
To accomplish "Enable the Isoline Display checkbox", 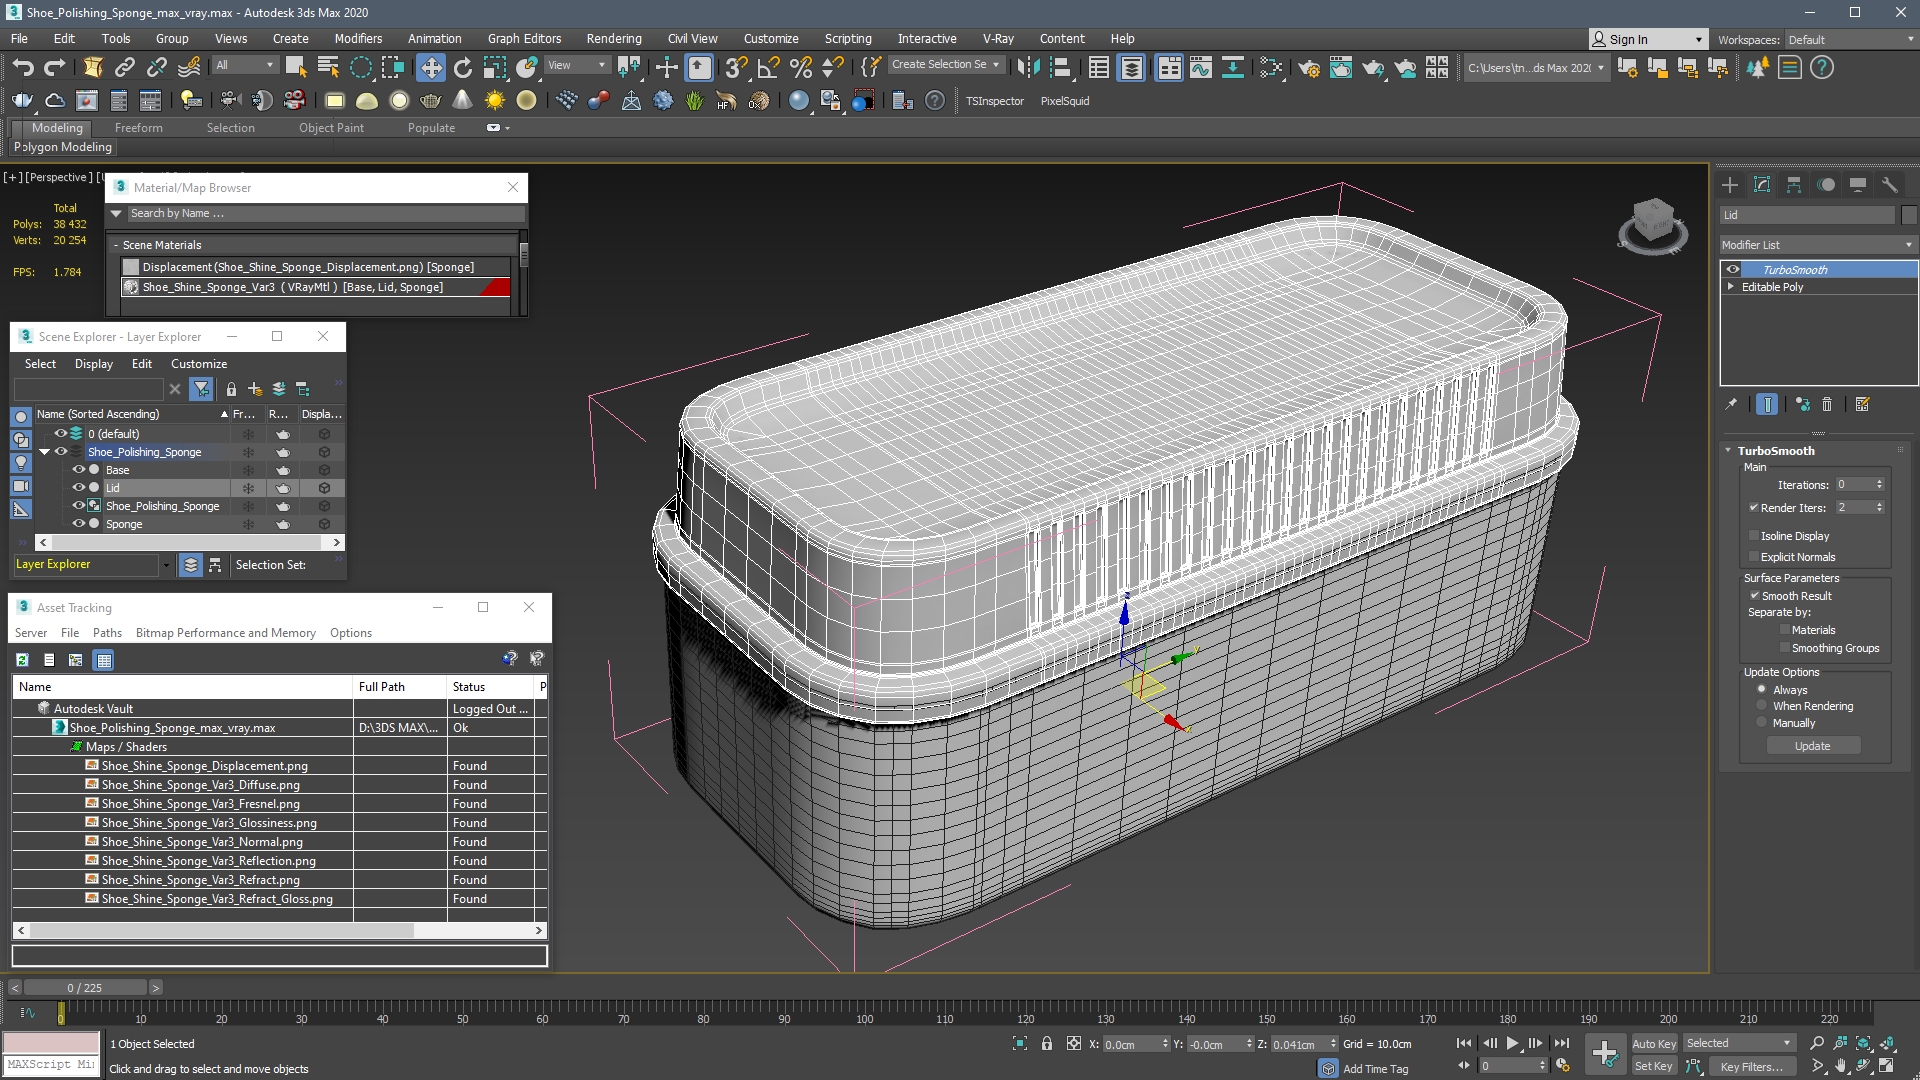I will [x=1753, y=535].
